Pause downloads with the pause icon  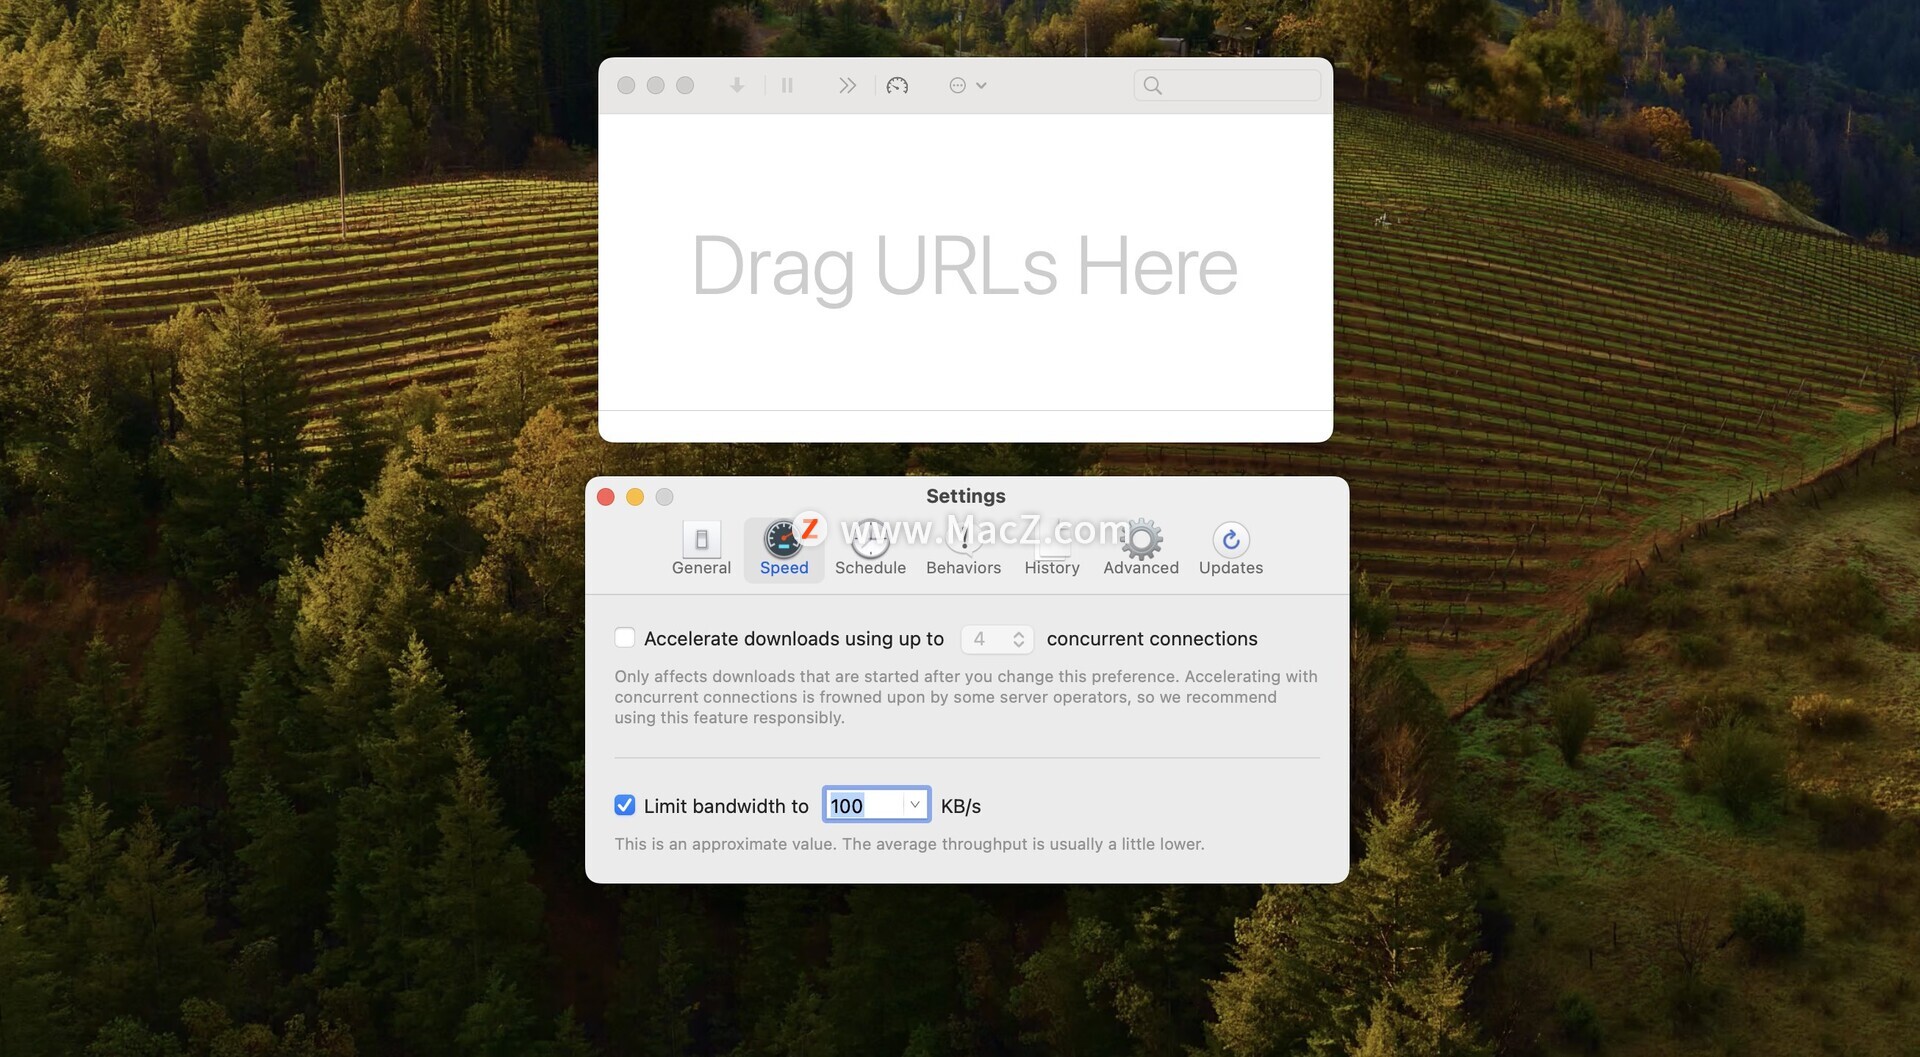pos(787,86)
